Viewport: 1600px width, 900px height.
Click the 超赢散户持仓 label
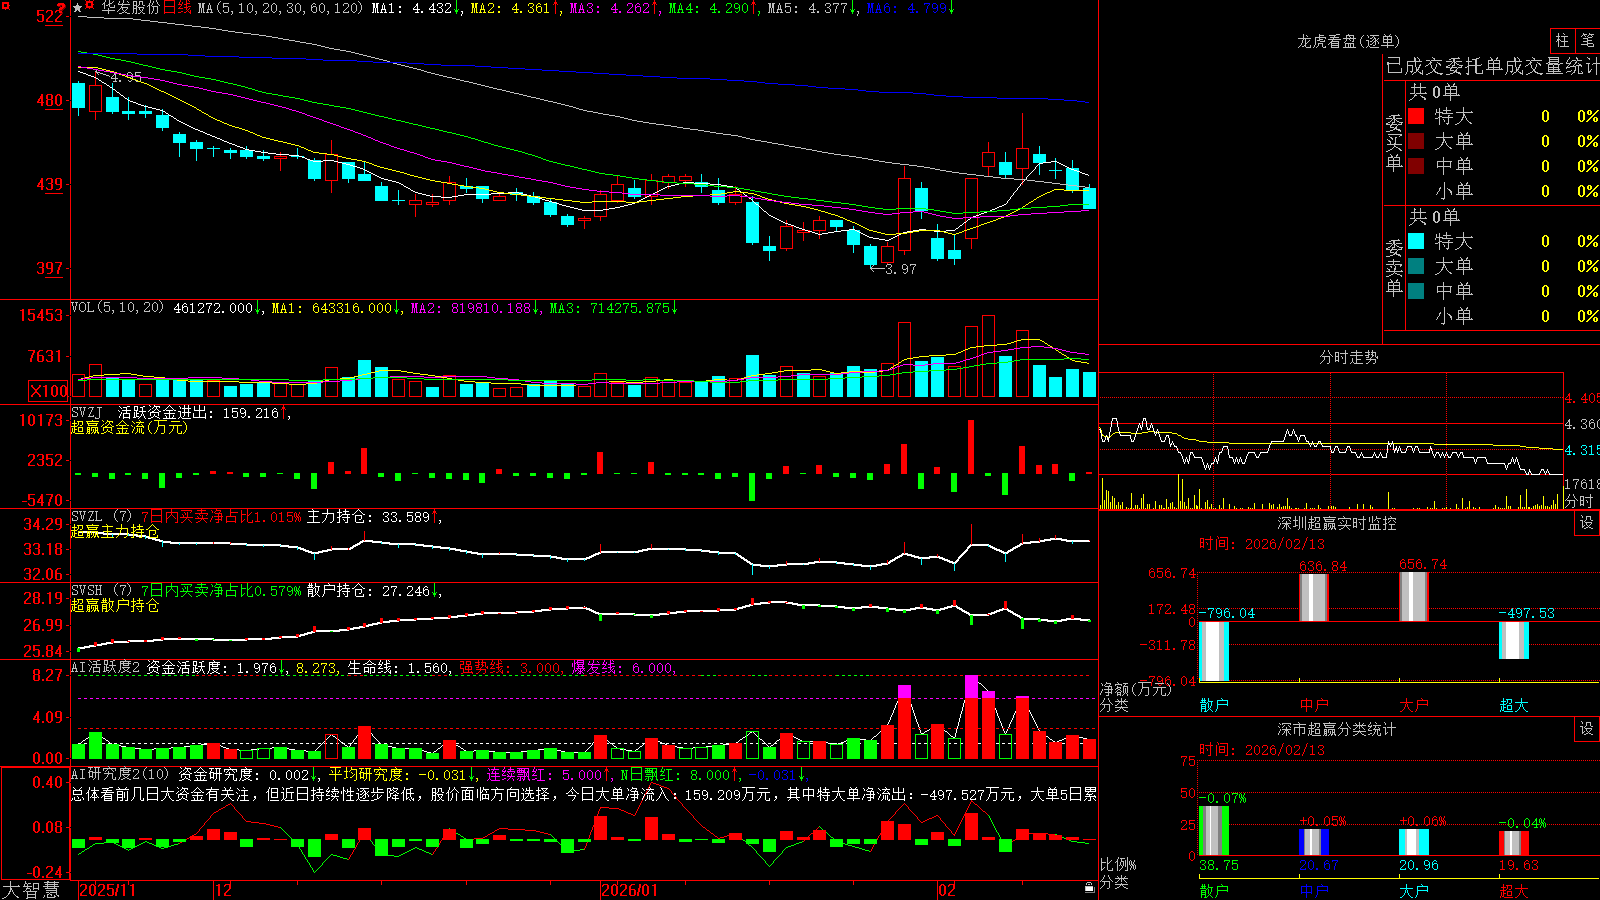115,605
